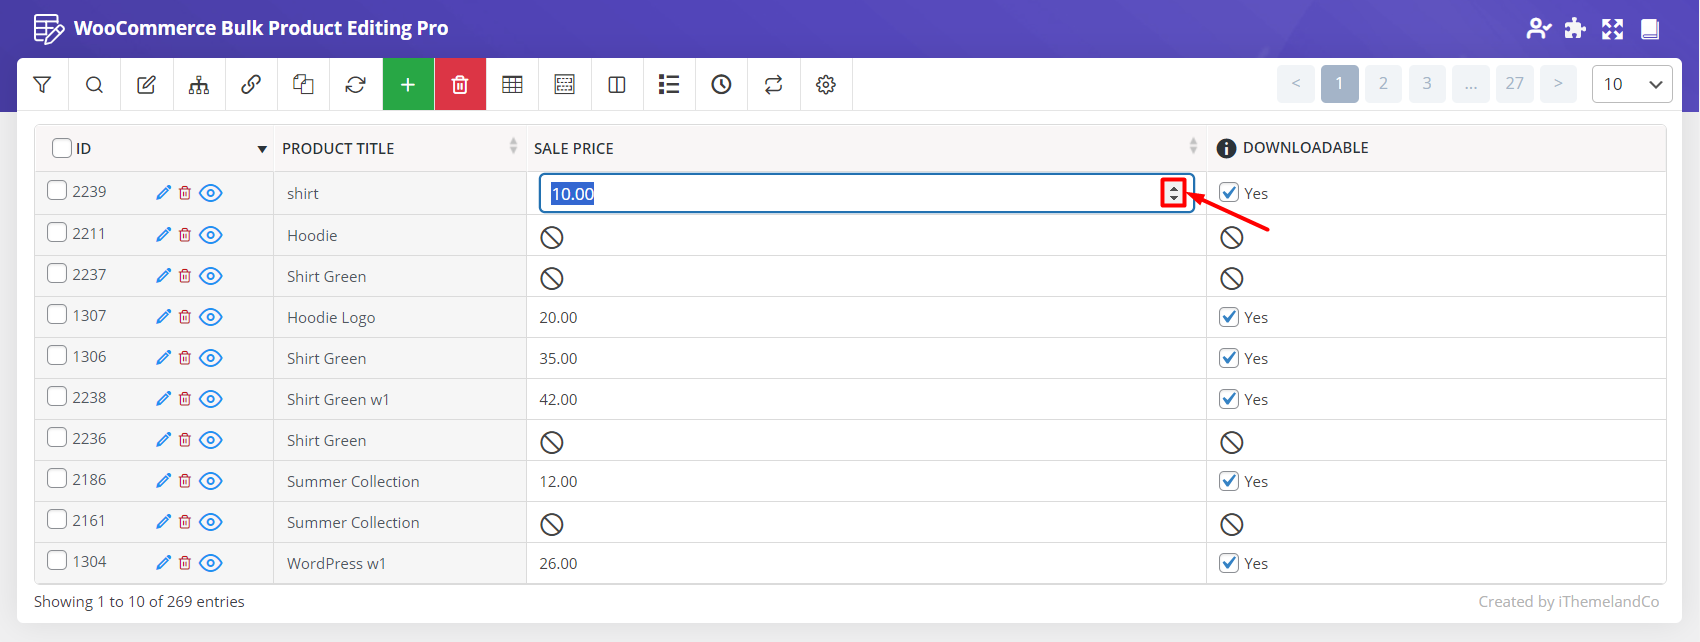The width and height of the screenshot is (1700, 642).
Task: Click the green add new product button
Action: (408, 85)
